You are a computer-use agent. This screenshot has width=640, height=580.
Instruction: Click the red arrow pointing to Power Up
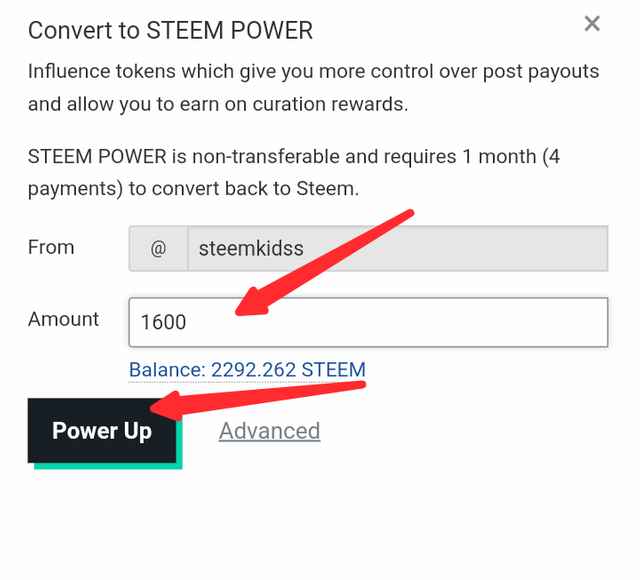pos(258,400)
